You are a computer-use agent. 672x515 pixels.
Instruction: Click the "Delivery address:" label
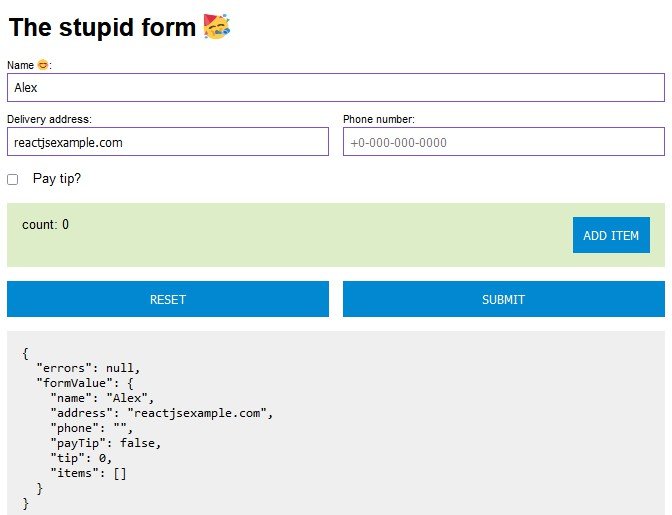(x=49, y=119)
